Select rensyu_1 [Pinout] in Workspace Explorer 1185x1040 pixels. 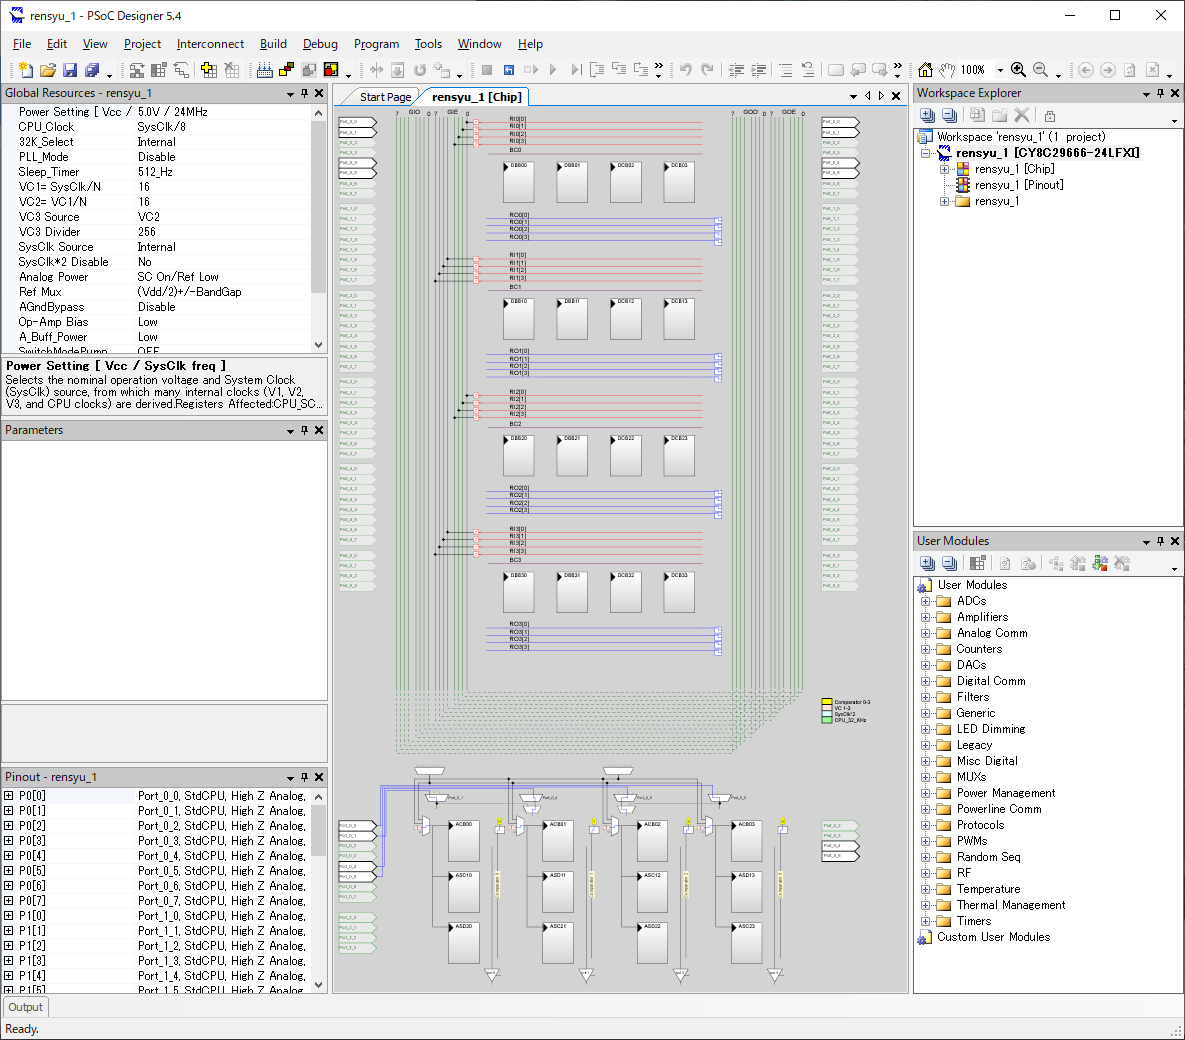pos(1018,185)
